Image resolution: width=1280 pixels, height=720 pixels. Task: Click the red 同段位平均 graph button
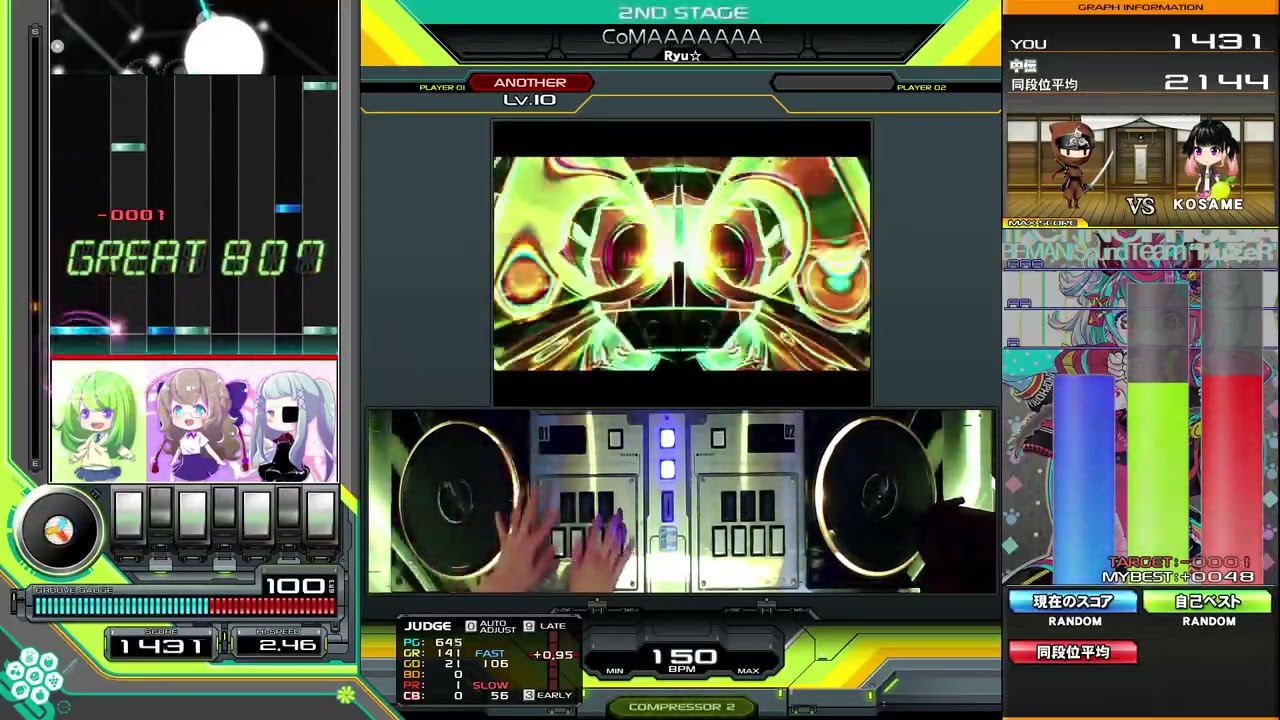coord(1073,652)
